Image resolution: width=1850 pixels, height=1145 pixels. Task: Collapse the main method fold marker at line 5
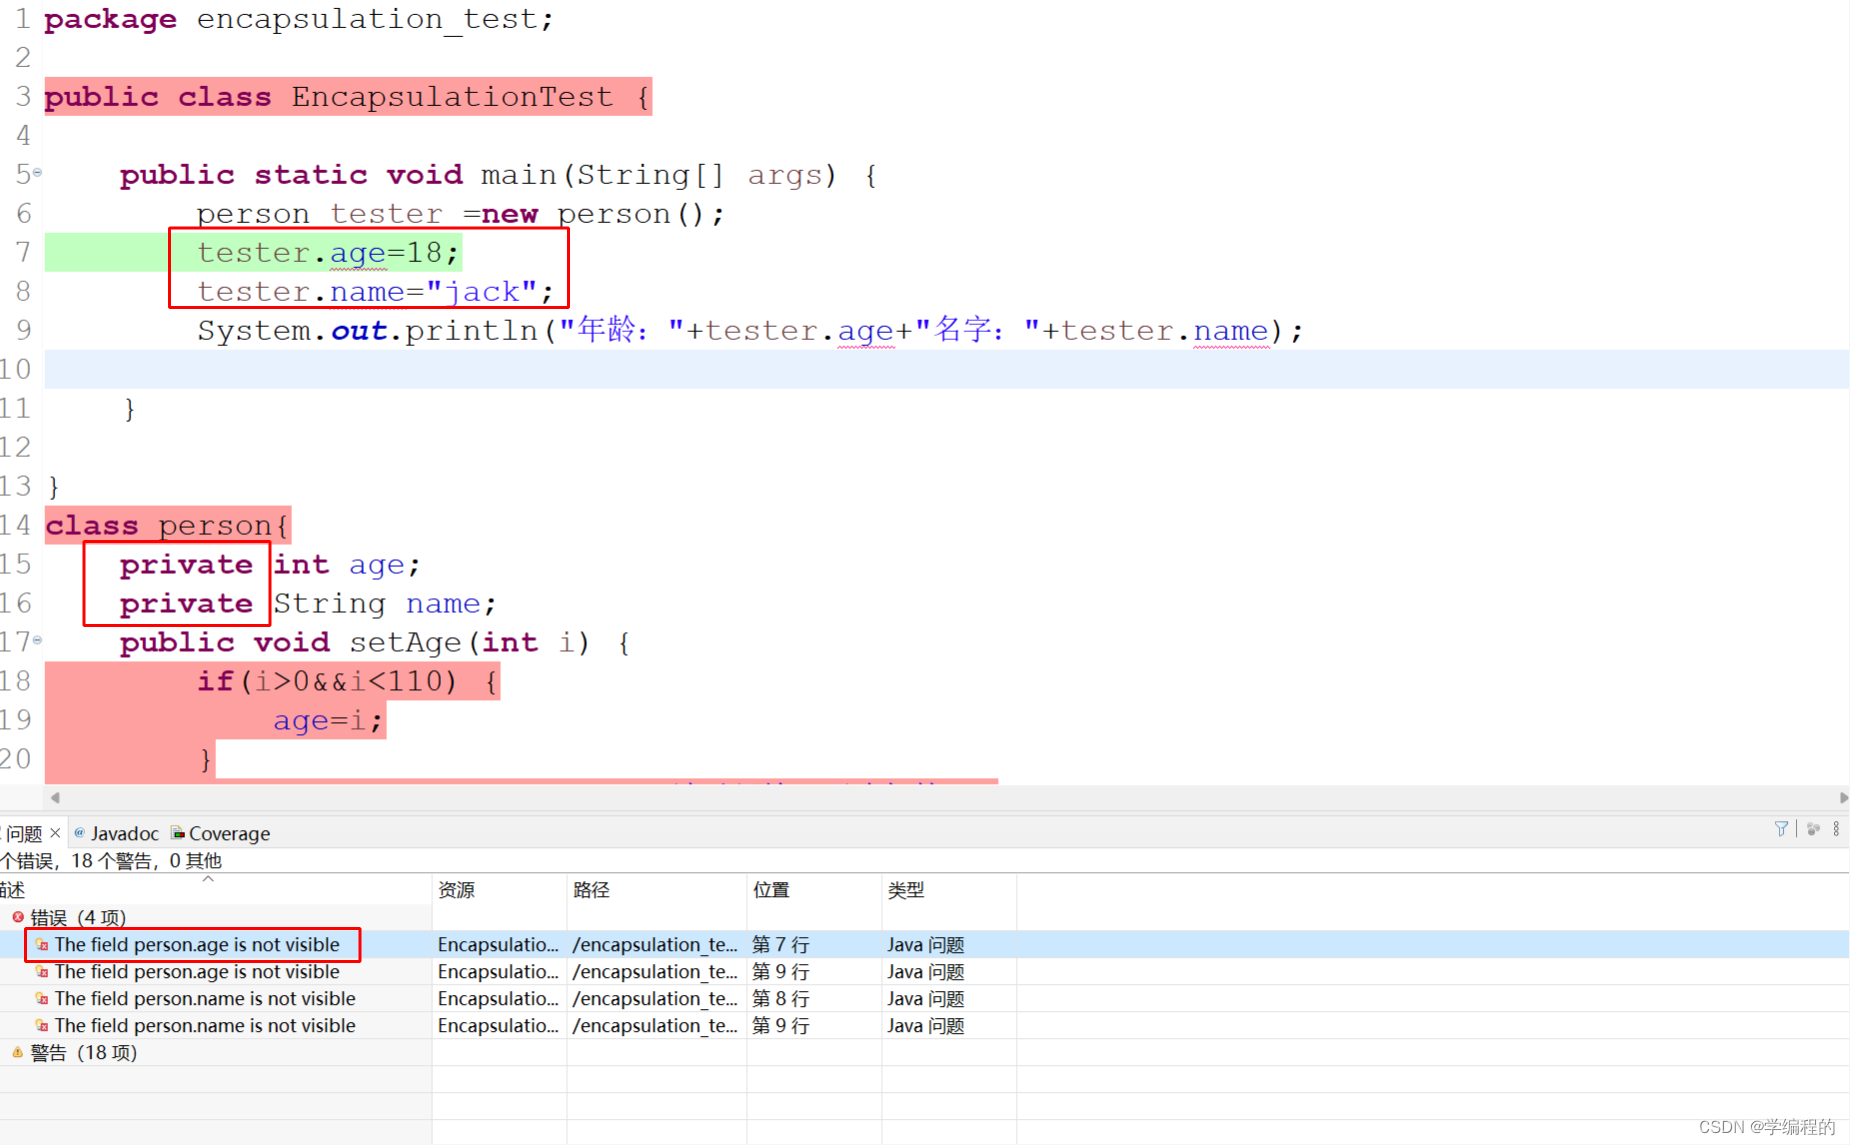click(37, 172)
